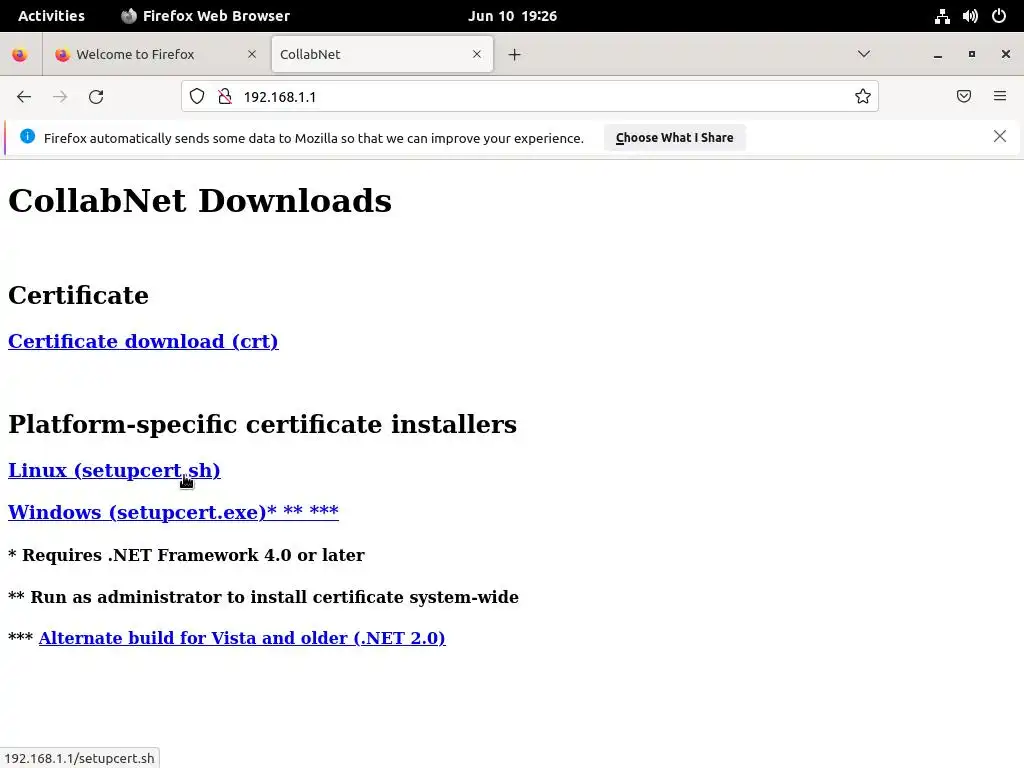Click the Certificate section heading
Viewport: 1024px width, 768px height.
78,295
